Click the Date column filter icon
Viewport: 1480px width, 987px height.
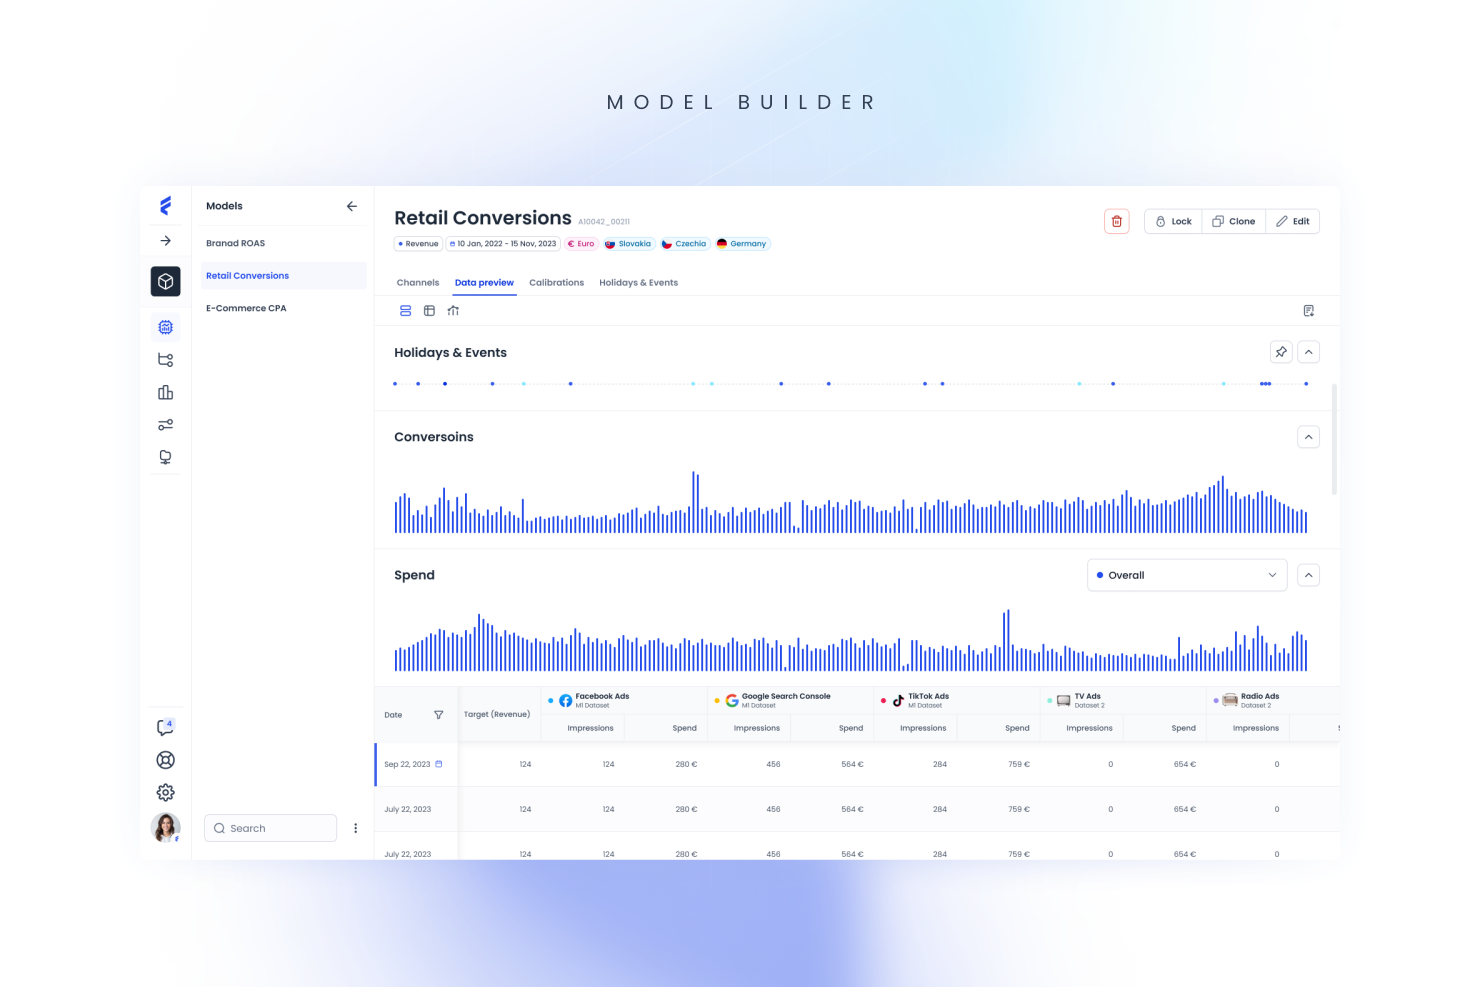[438, 715]
